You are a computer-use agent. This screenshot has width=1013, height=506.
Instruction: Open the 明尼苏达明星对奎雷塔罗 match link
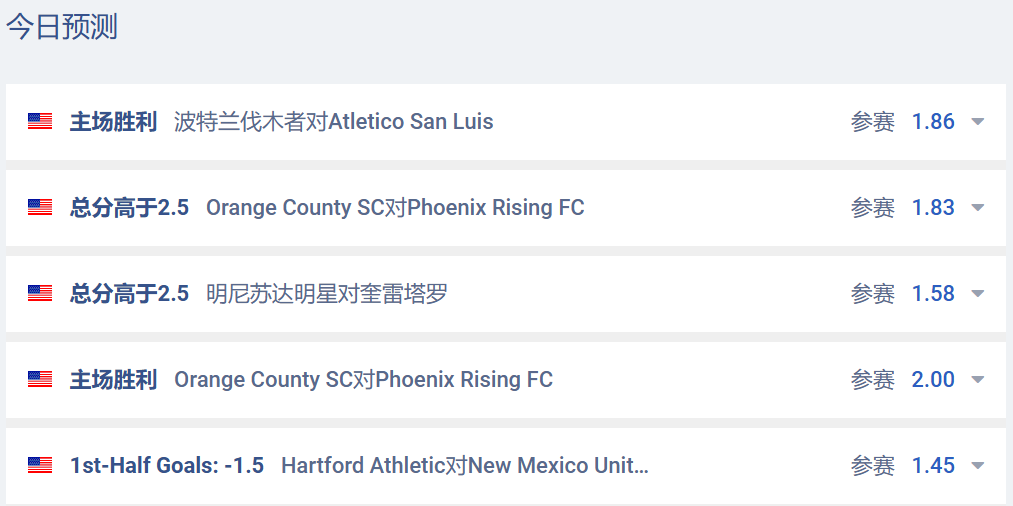[x=327, y=294]
